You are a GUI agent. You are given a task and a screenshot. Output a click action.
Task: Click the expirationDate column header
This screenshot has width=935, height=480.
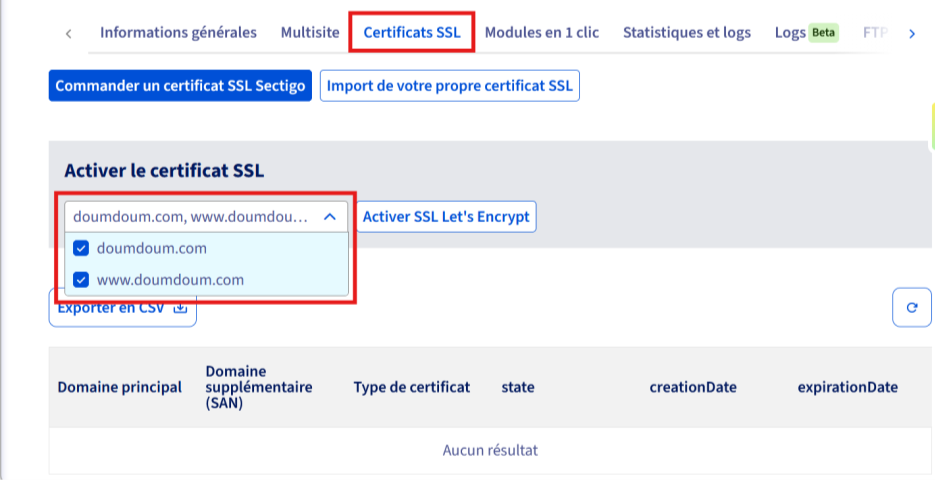(x=847, y=387)
